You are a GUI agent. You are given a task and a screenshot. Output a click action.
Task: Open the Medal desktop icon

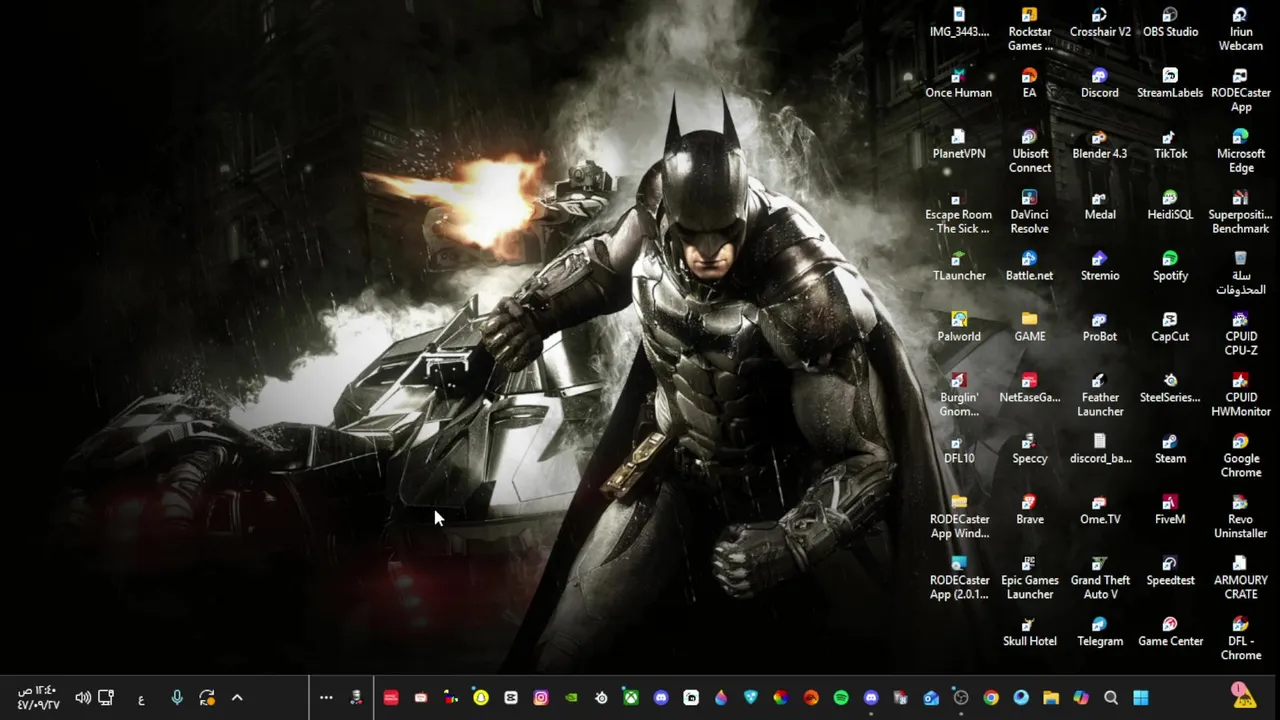pos(1100,205)
